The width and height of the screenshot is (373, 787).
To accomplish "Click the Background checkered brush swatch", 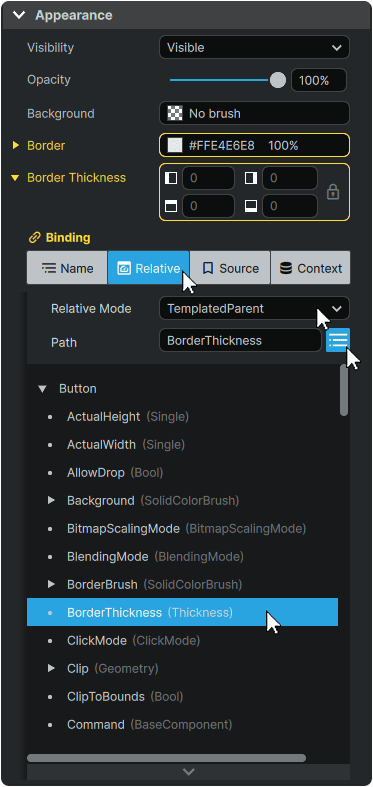I will [175, 113].
